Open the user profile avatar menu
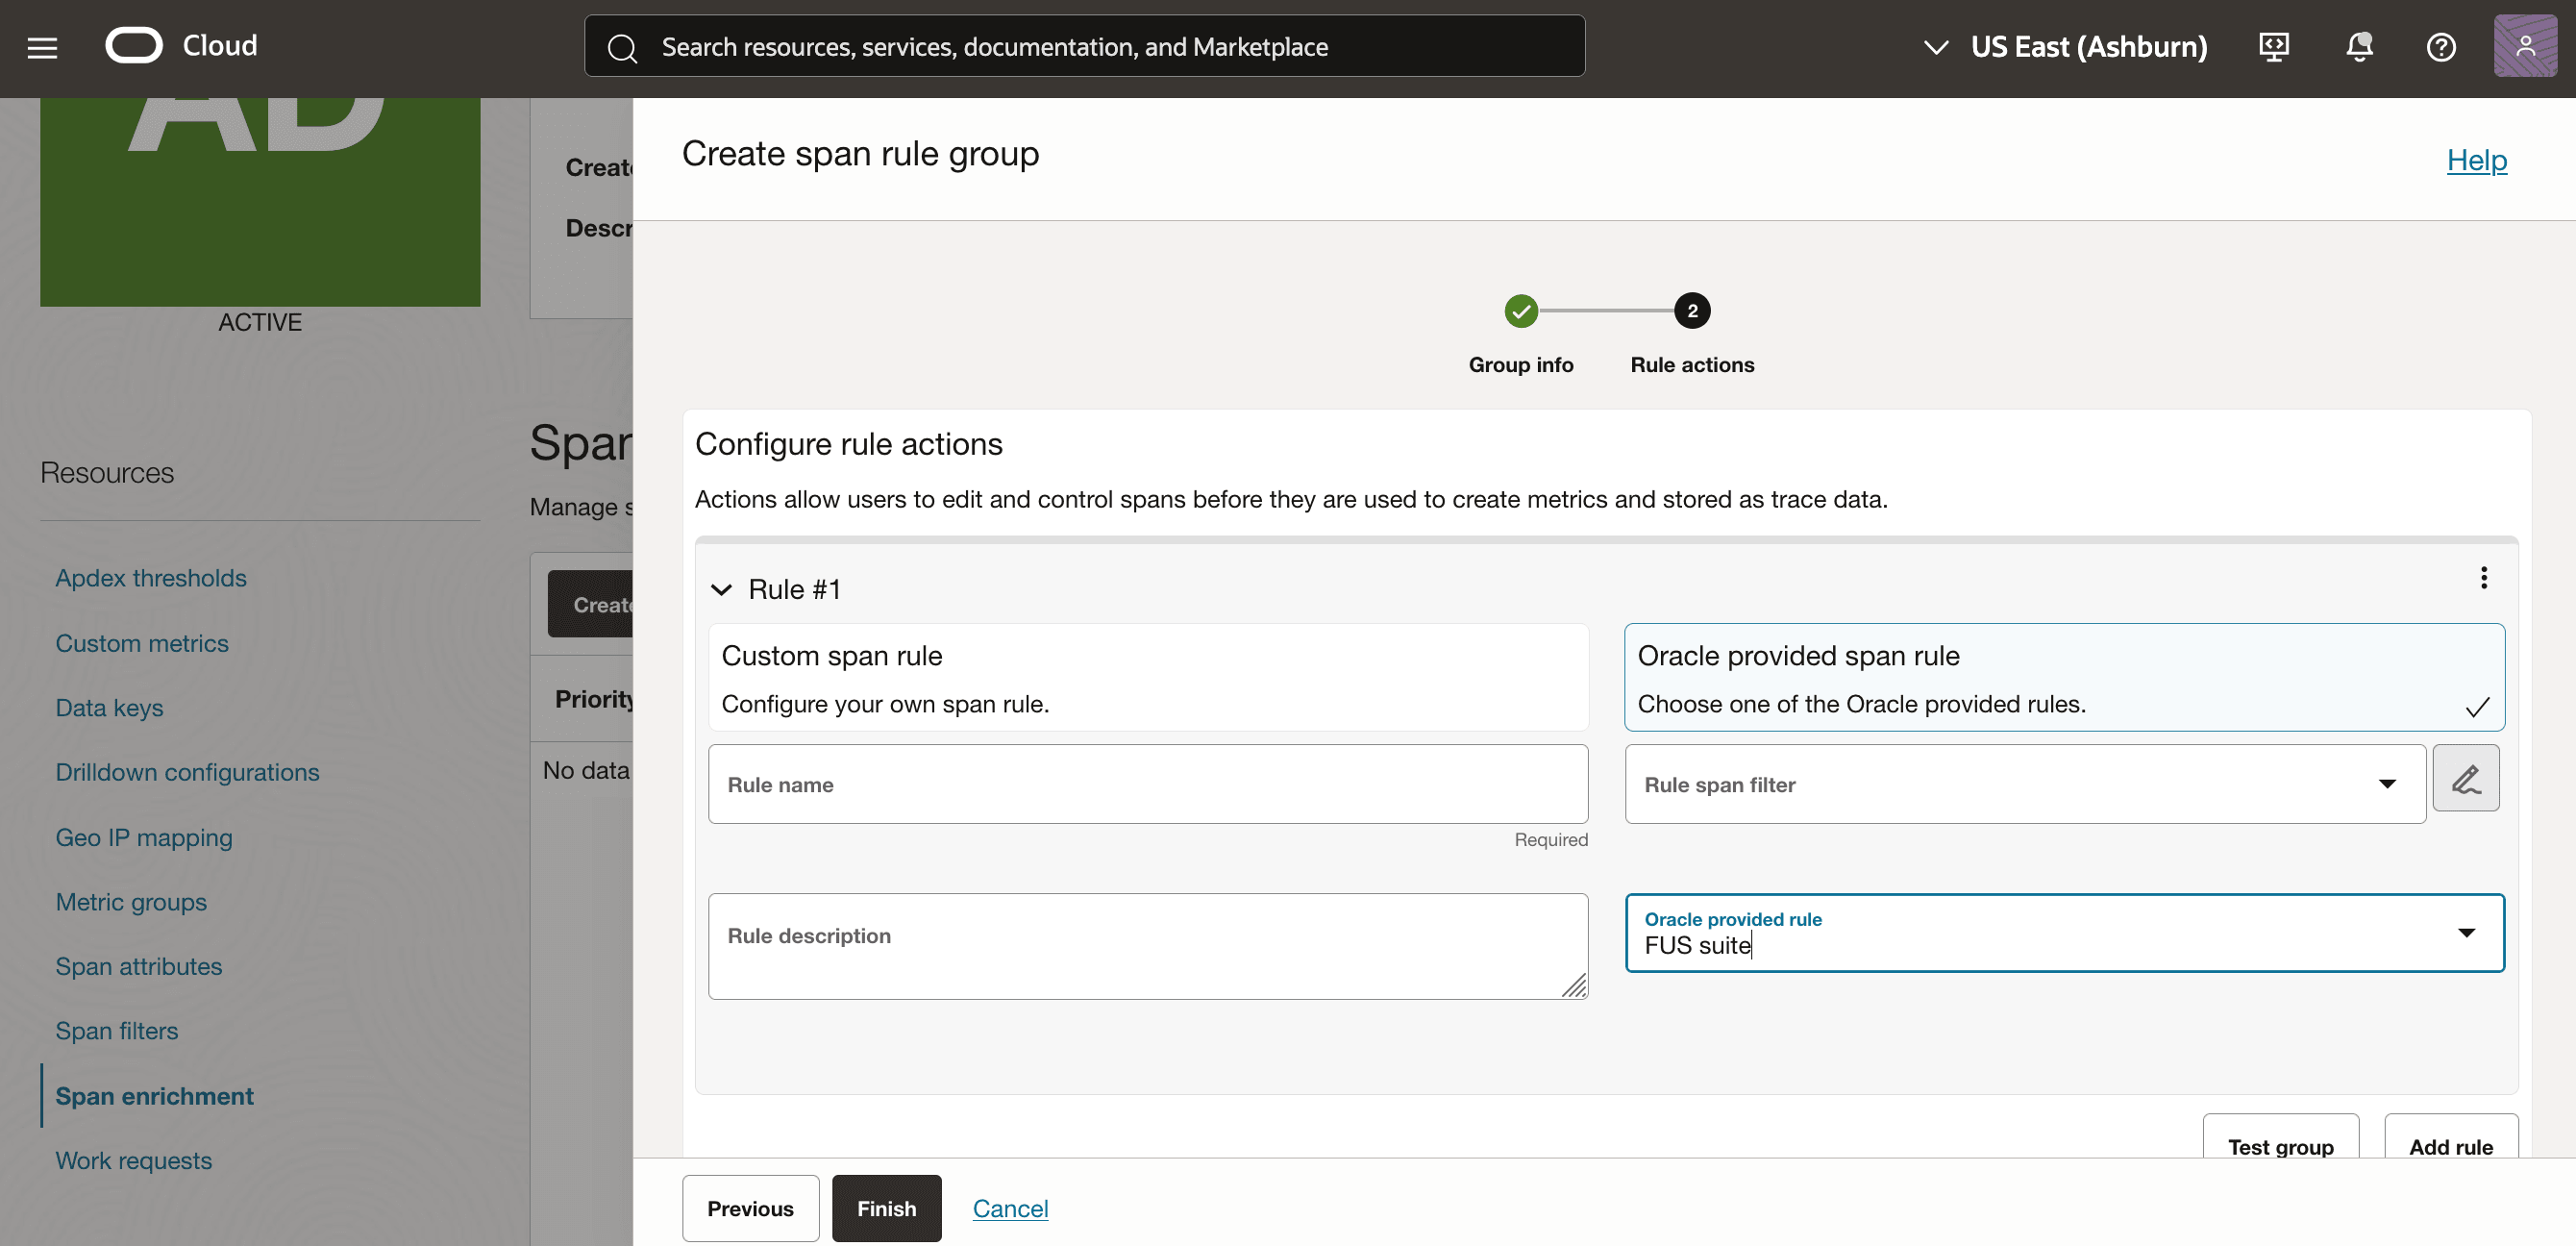 click(x=2524, y=47)
